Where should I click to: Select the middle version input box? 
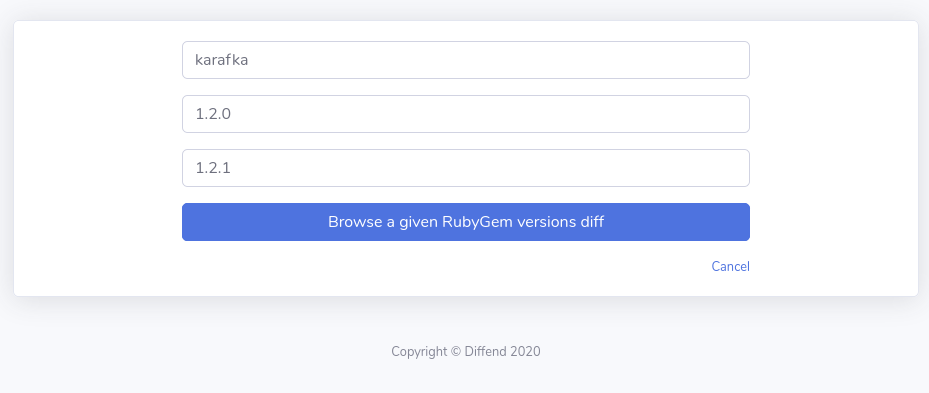pyautogui.click(x=466, y=114)
